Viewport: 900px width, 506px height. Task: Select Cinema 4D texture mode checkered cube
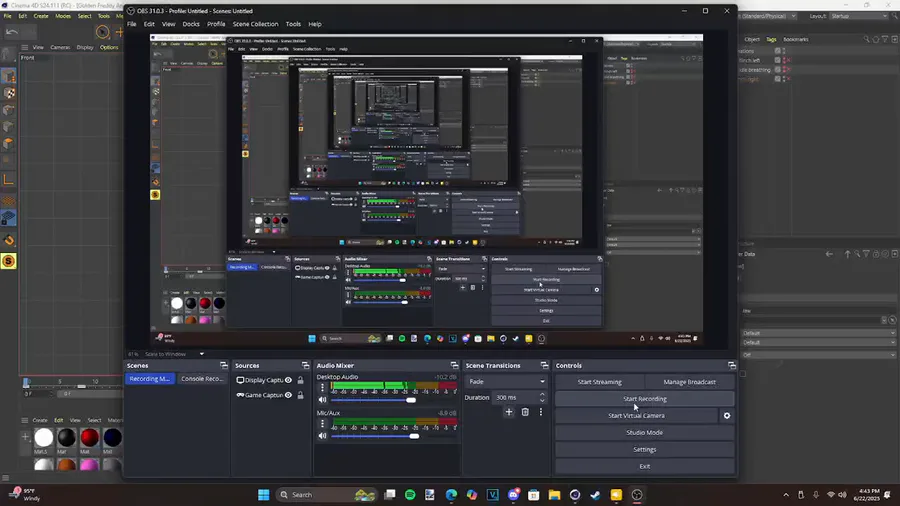[x=9, y=93]
